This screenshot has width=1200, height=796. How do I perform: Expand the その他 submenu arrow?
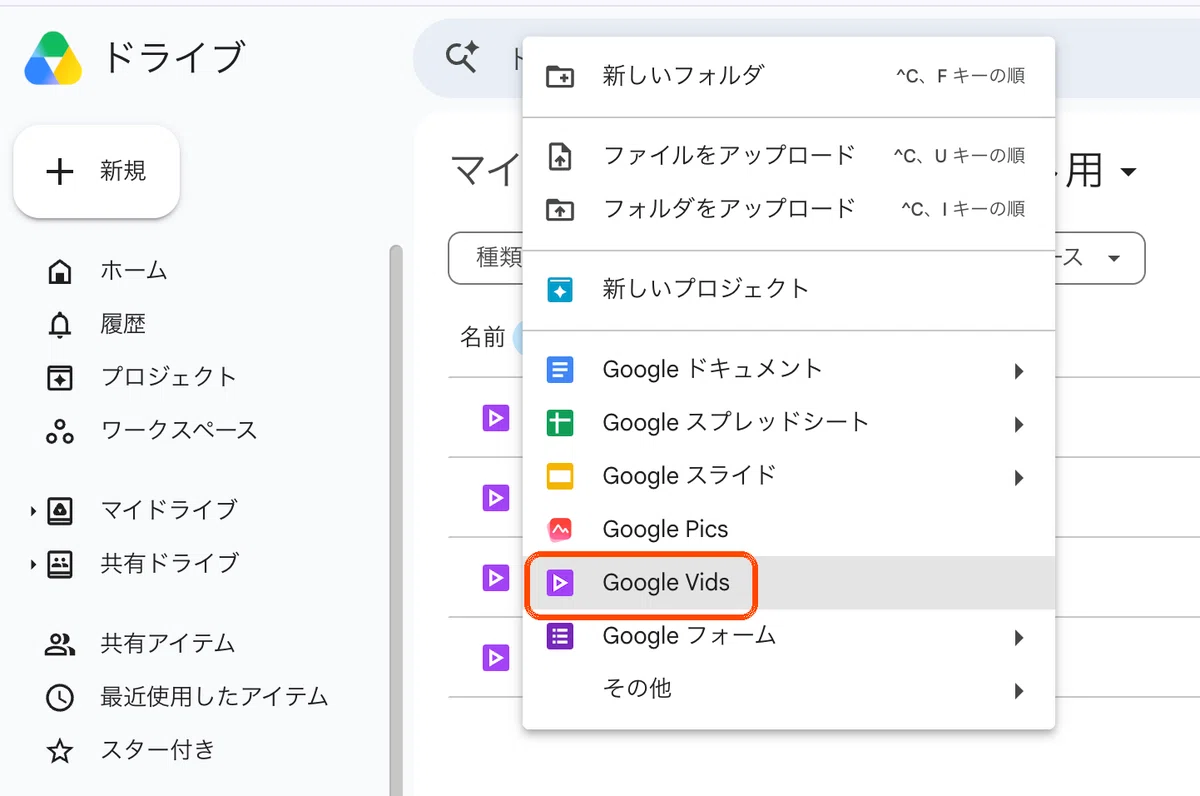click(x=1019, y=690)
